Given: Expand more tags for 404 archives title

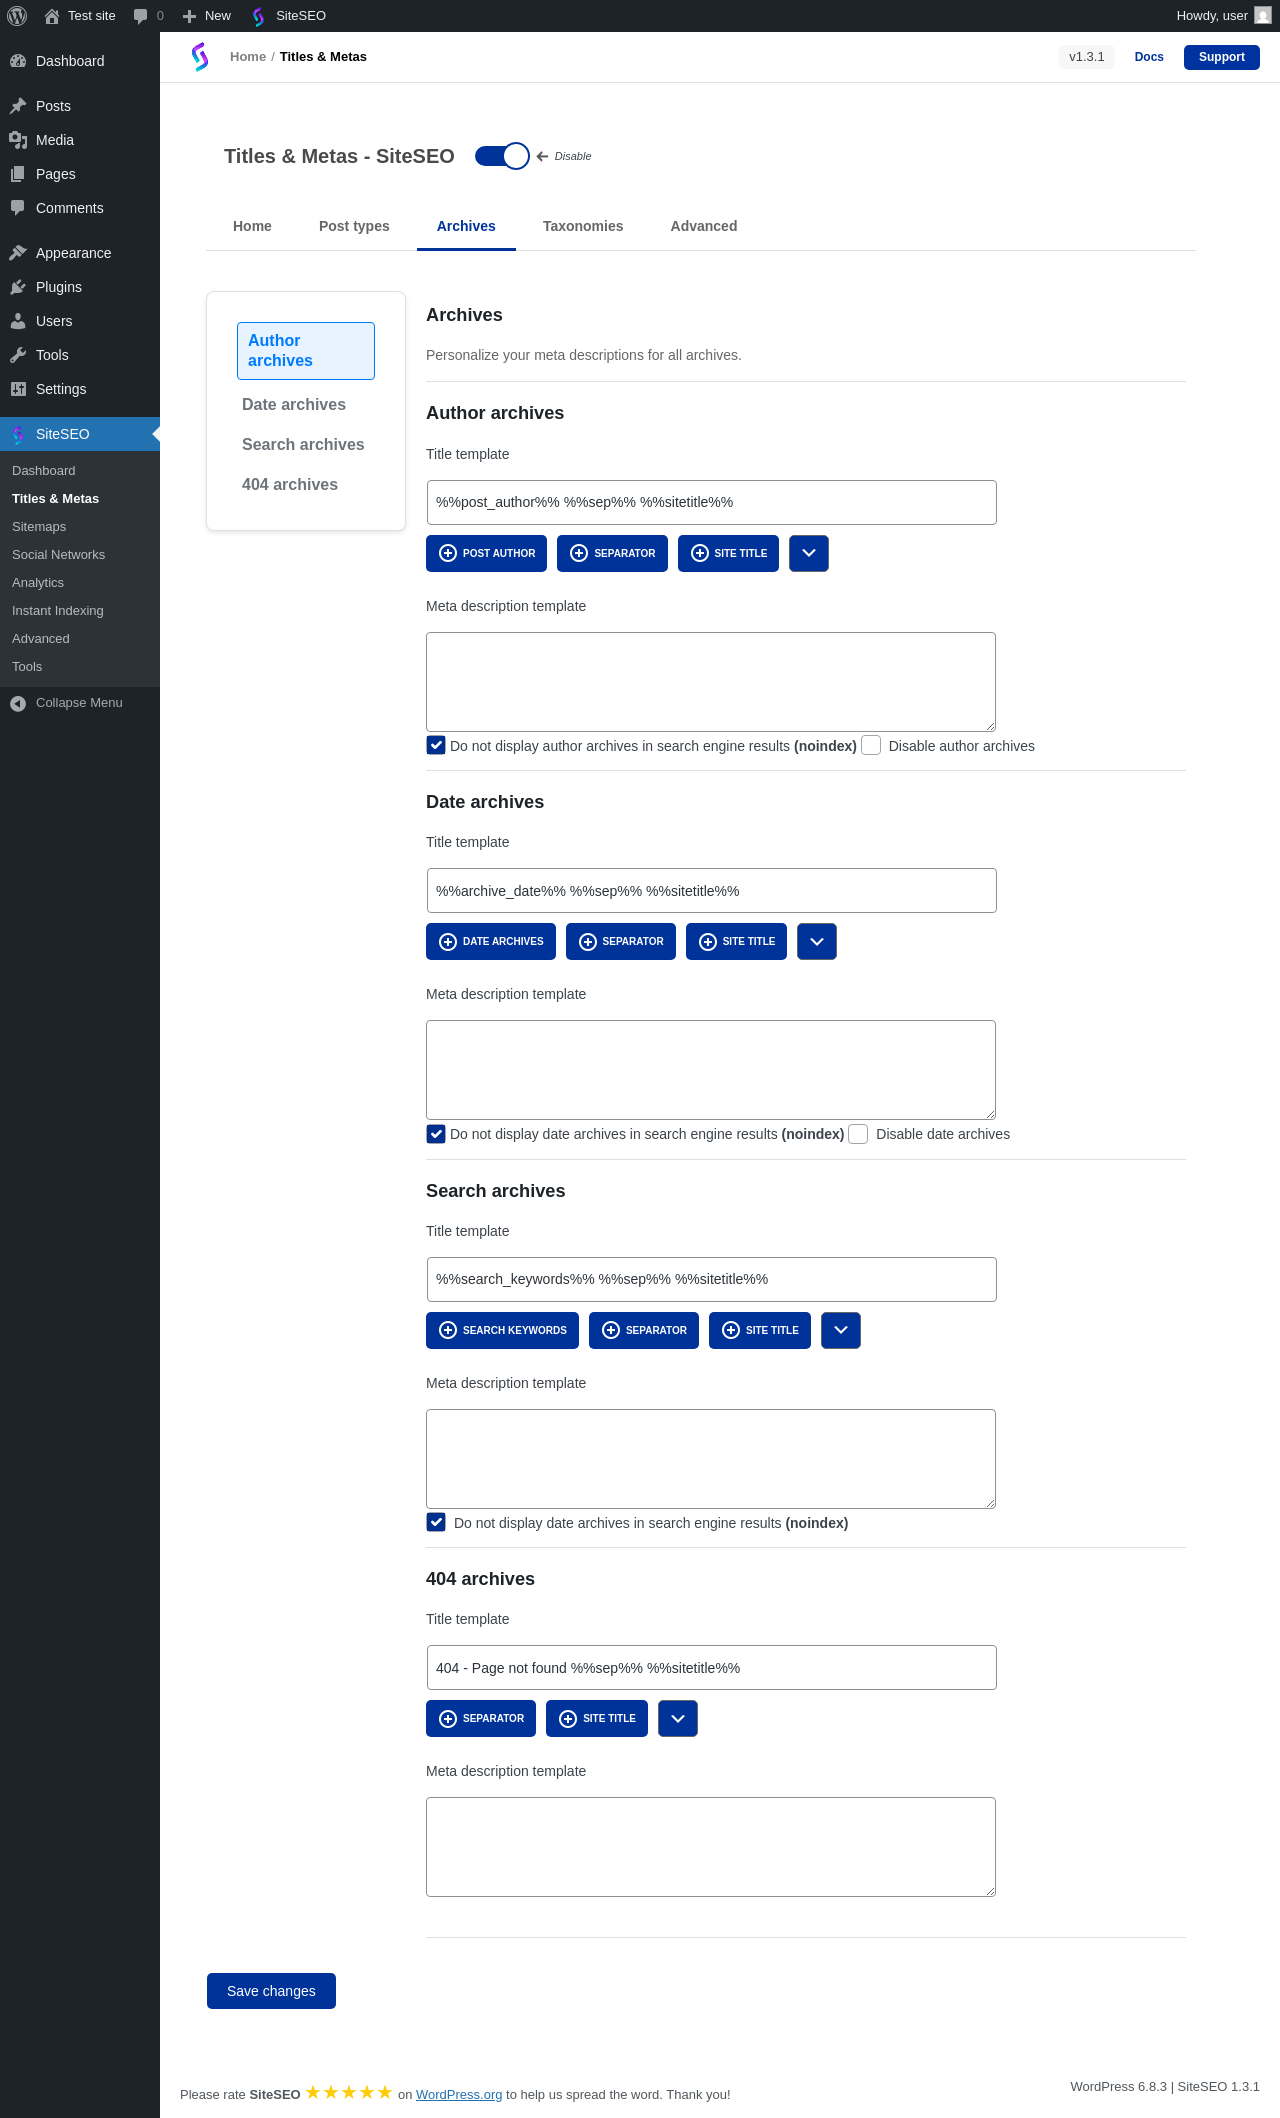Looking at the screenshot, I should (x=678, y=1718).
